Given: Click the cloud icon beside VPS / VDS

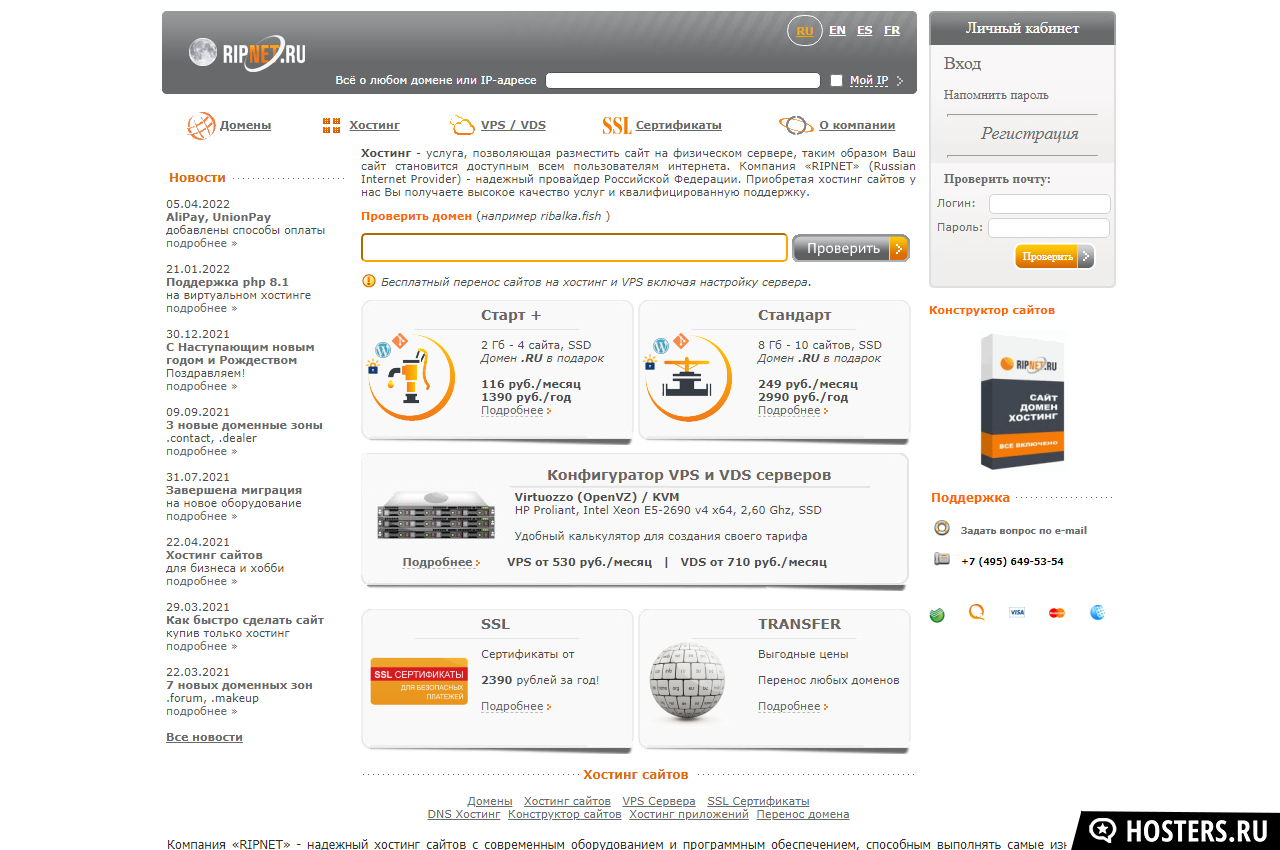Looking at the screenshot, I should pyautogui.click(x=462, y=125).
